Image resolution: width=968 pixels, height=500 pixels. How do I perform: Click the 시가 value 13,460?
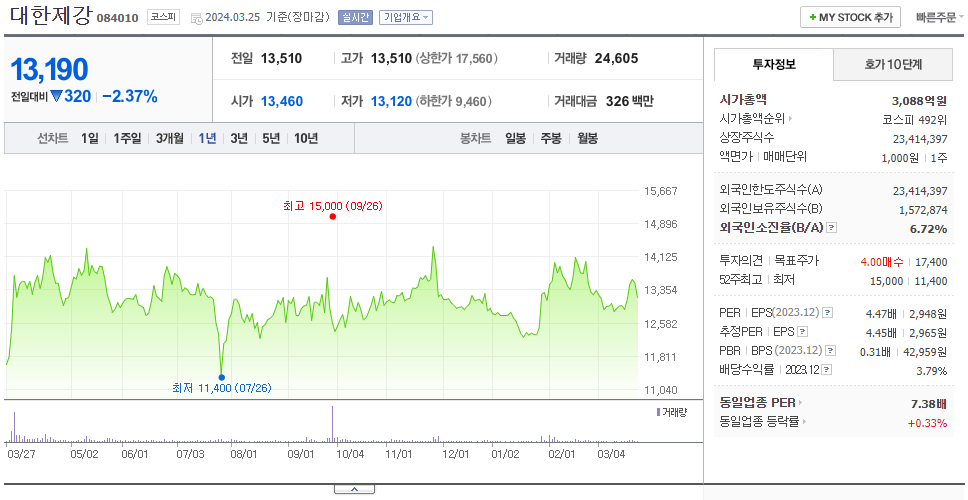[282, 101]
